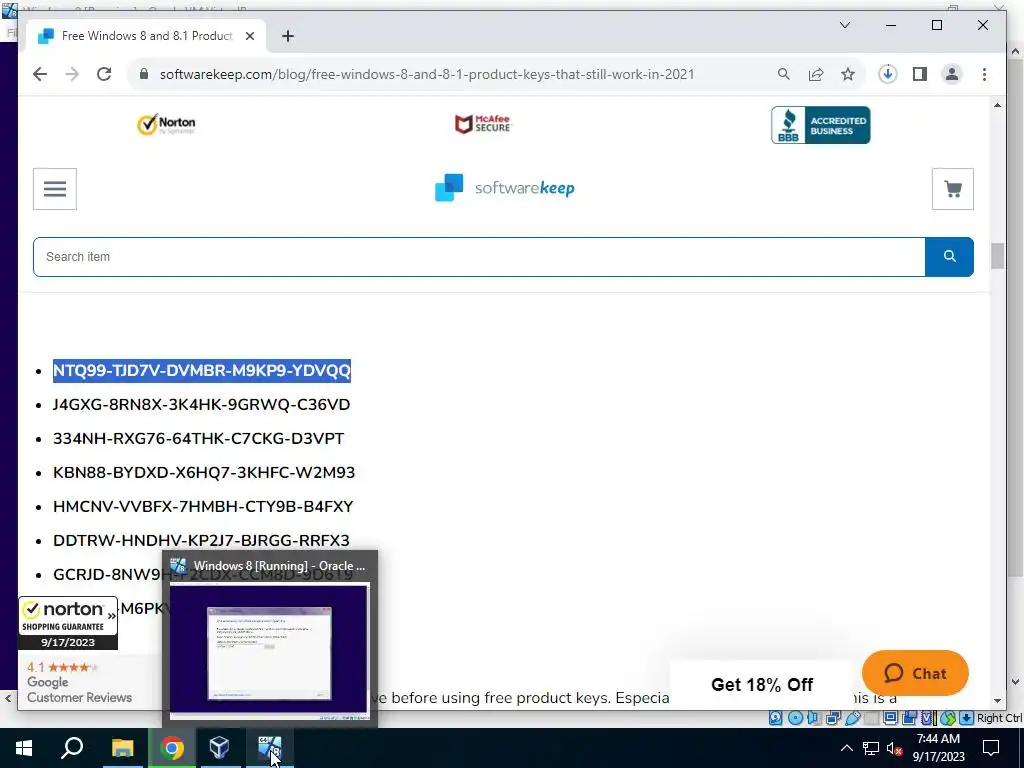Open the hamburger site menu
The width and height of the screenshot is (1024, 768).
coord(55,189)
